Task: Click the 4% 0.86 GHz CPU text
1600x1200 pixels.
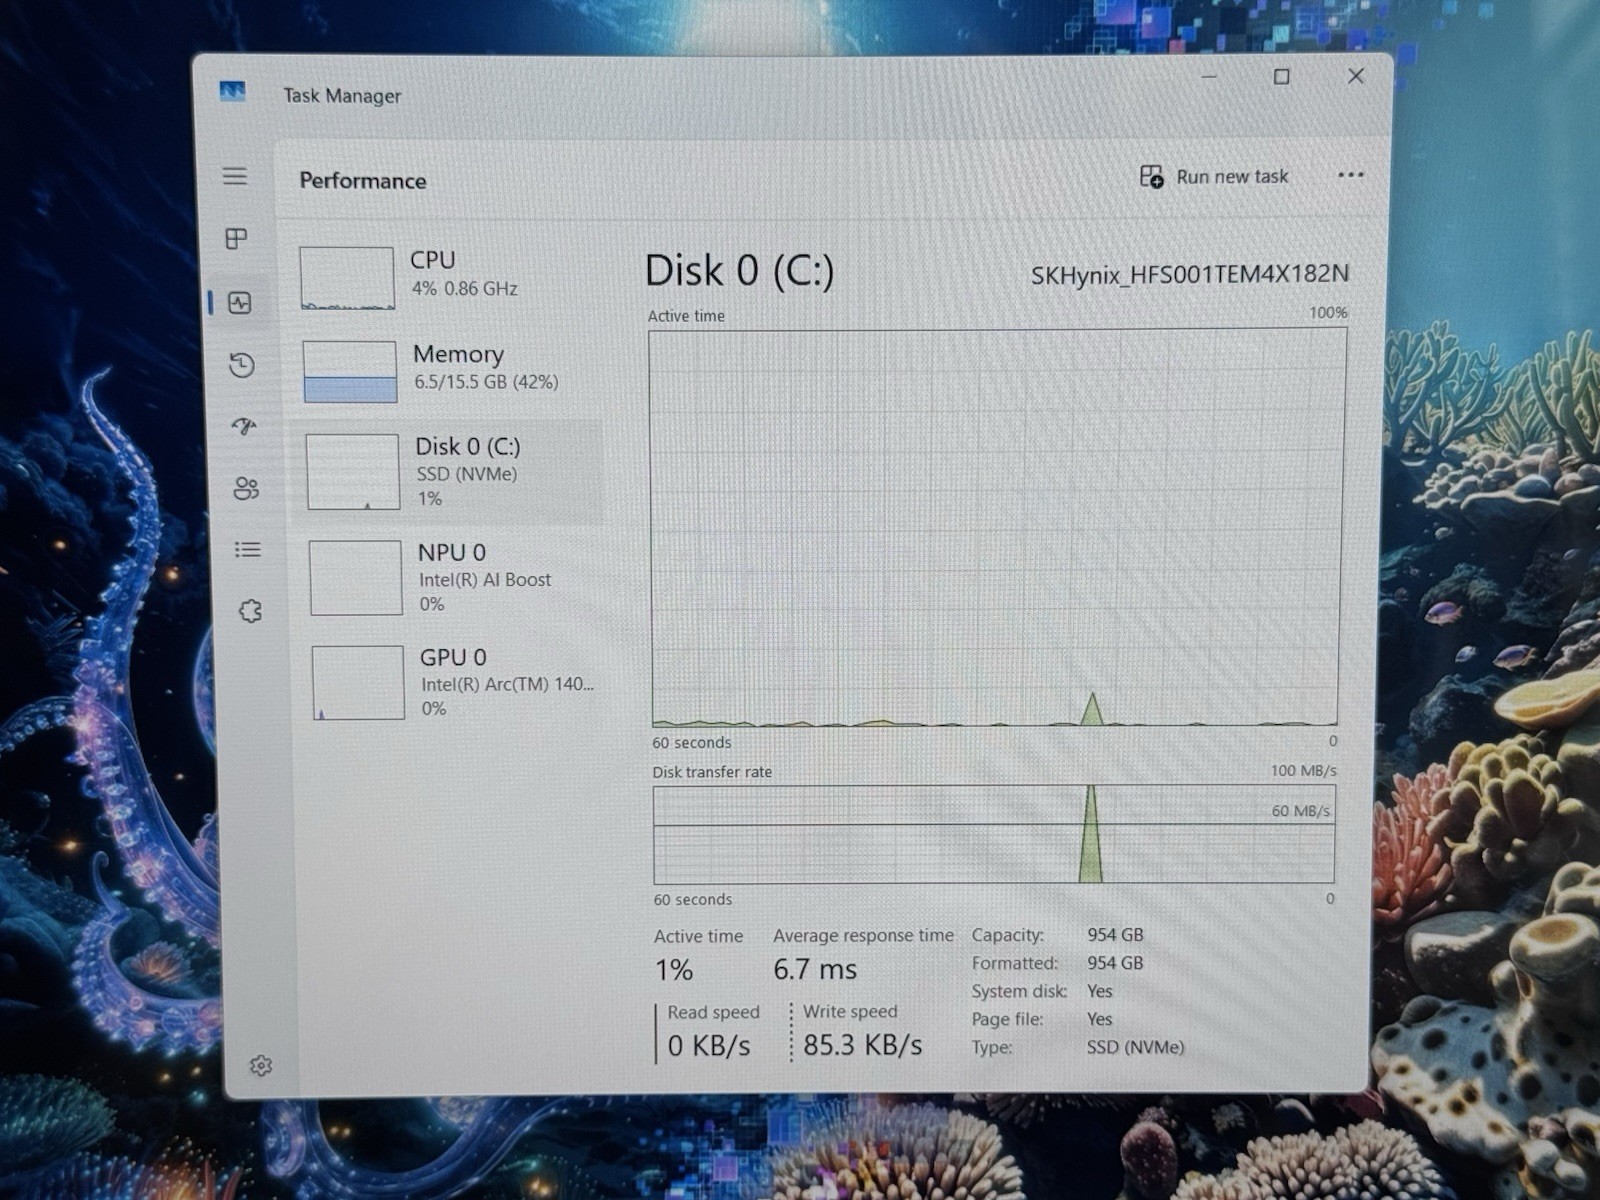Action: pyautogui.click(x=464, y=289)
